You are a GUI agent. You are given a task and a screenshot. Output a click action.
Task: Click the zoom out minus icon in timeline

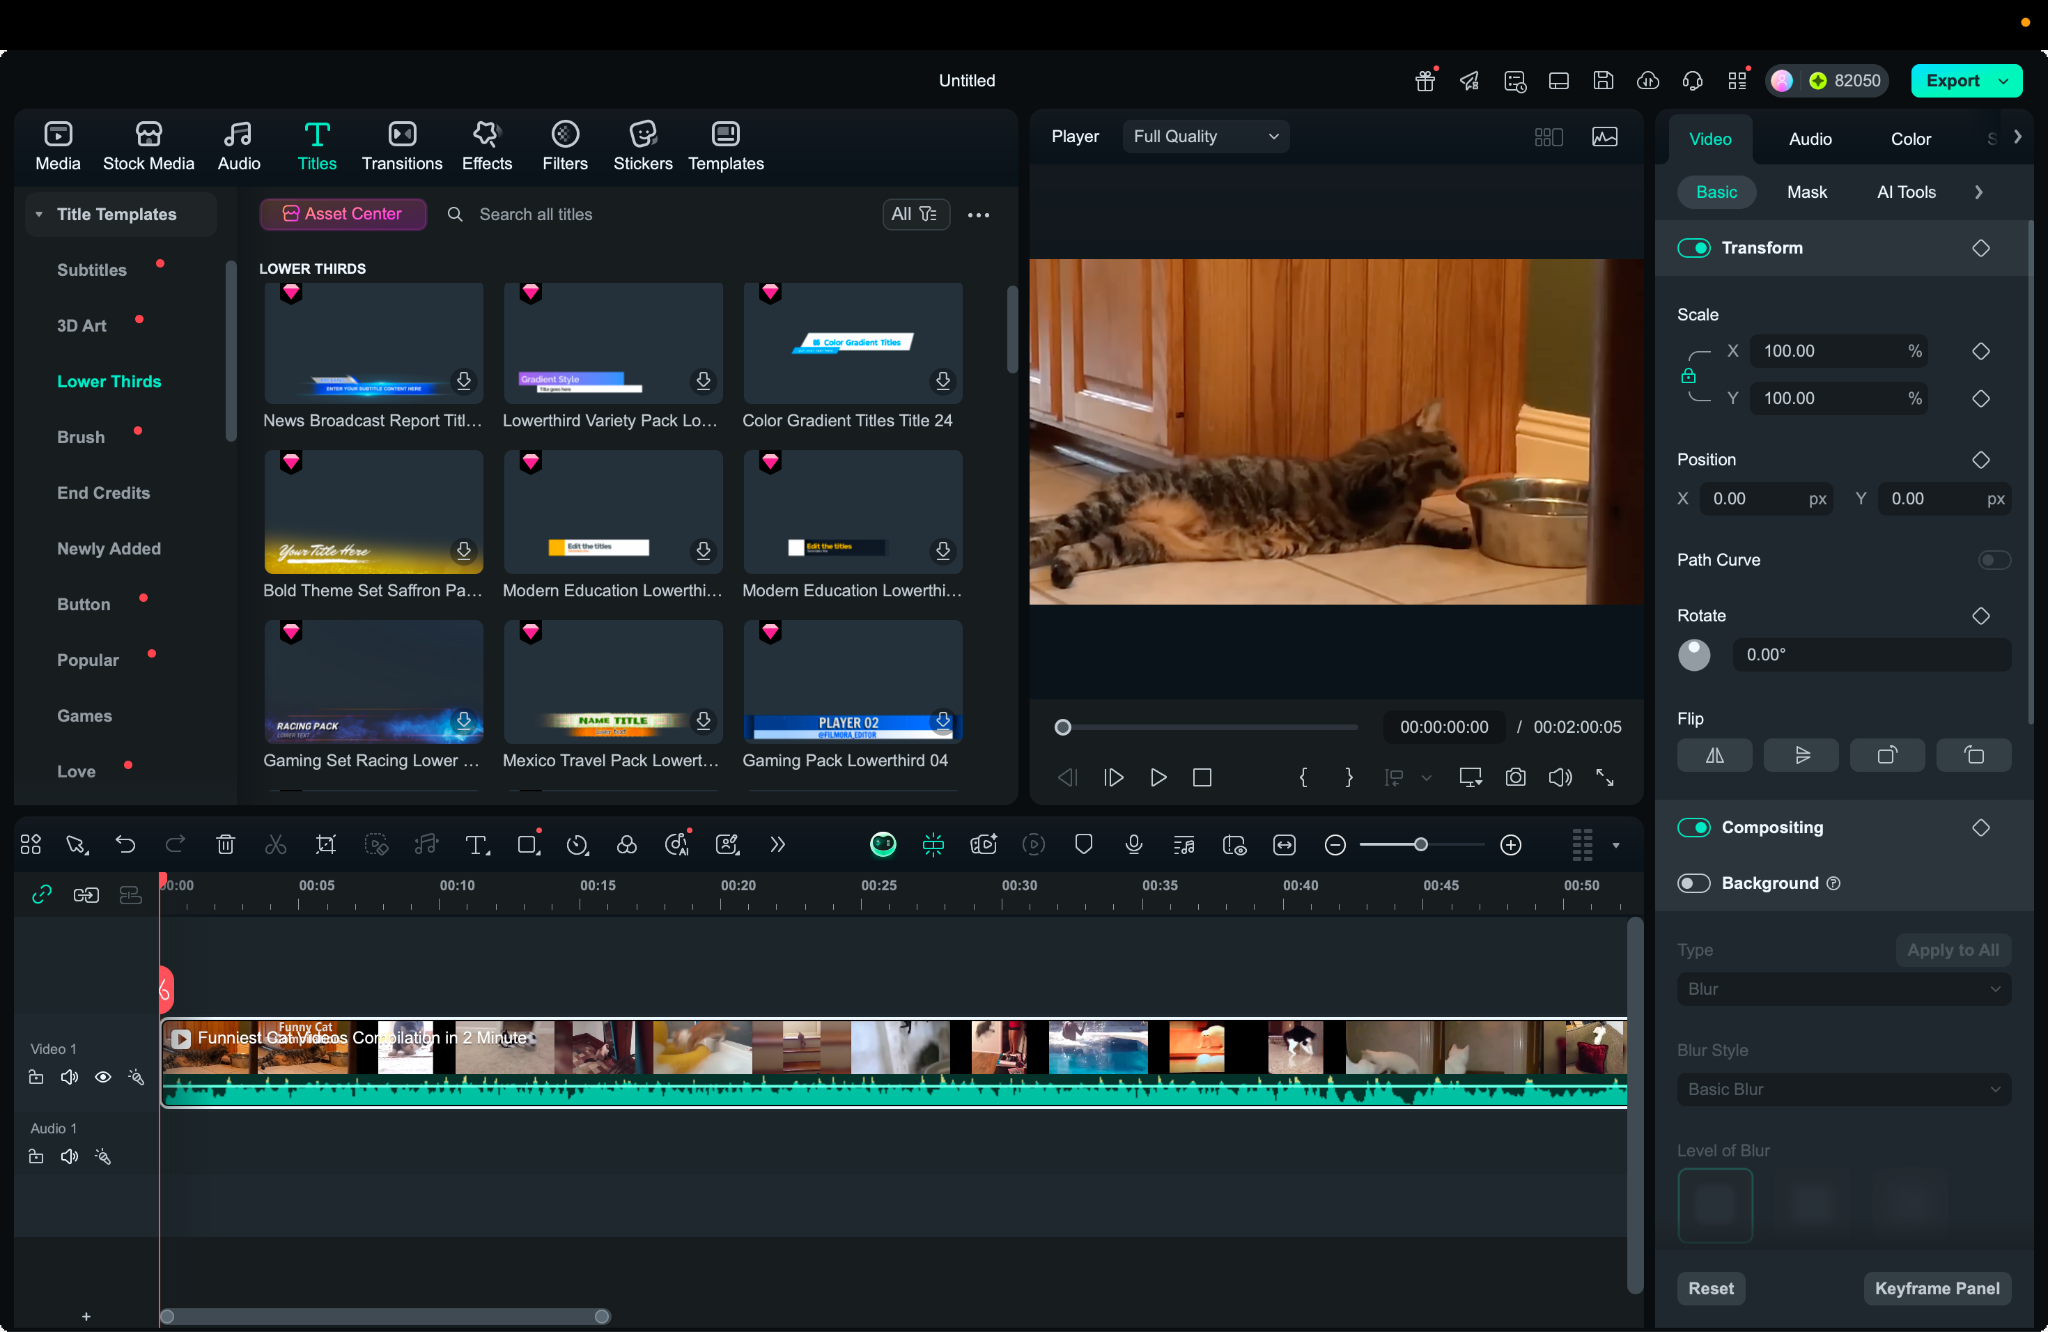pos(1335,845)
